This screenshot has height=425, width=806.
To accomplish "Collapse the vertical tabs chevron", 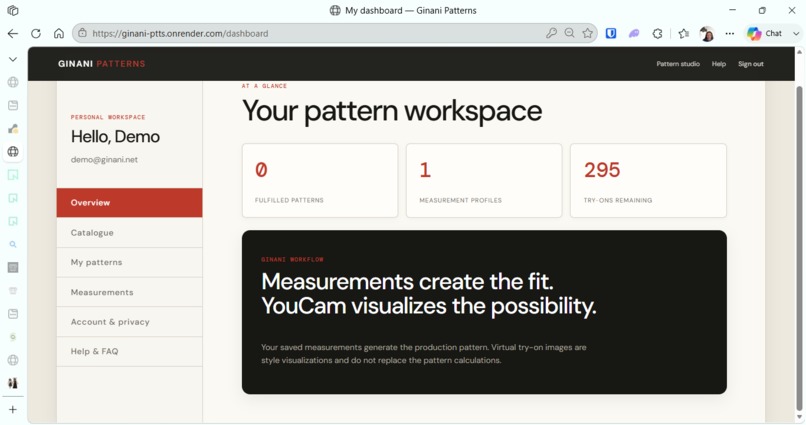I will coord(13,59).
